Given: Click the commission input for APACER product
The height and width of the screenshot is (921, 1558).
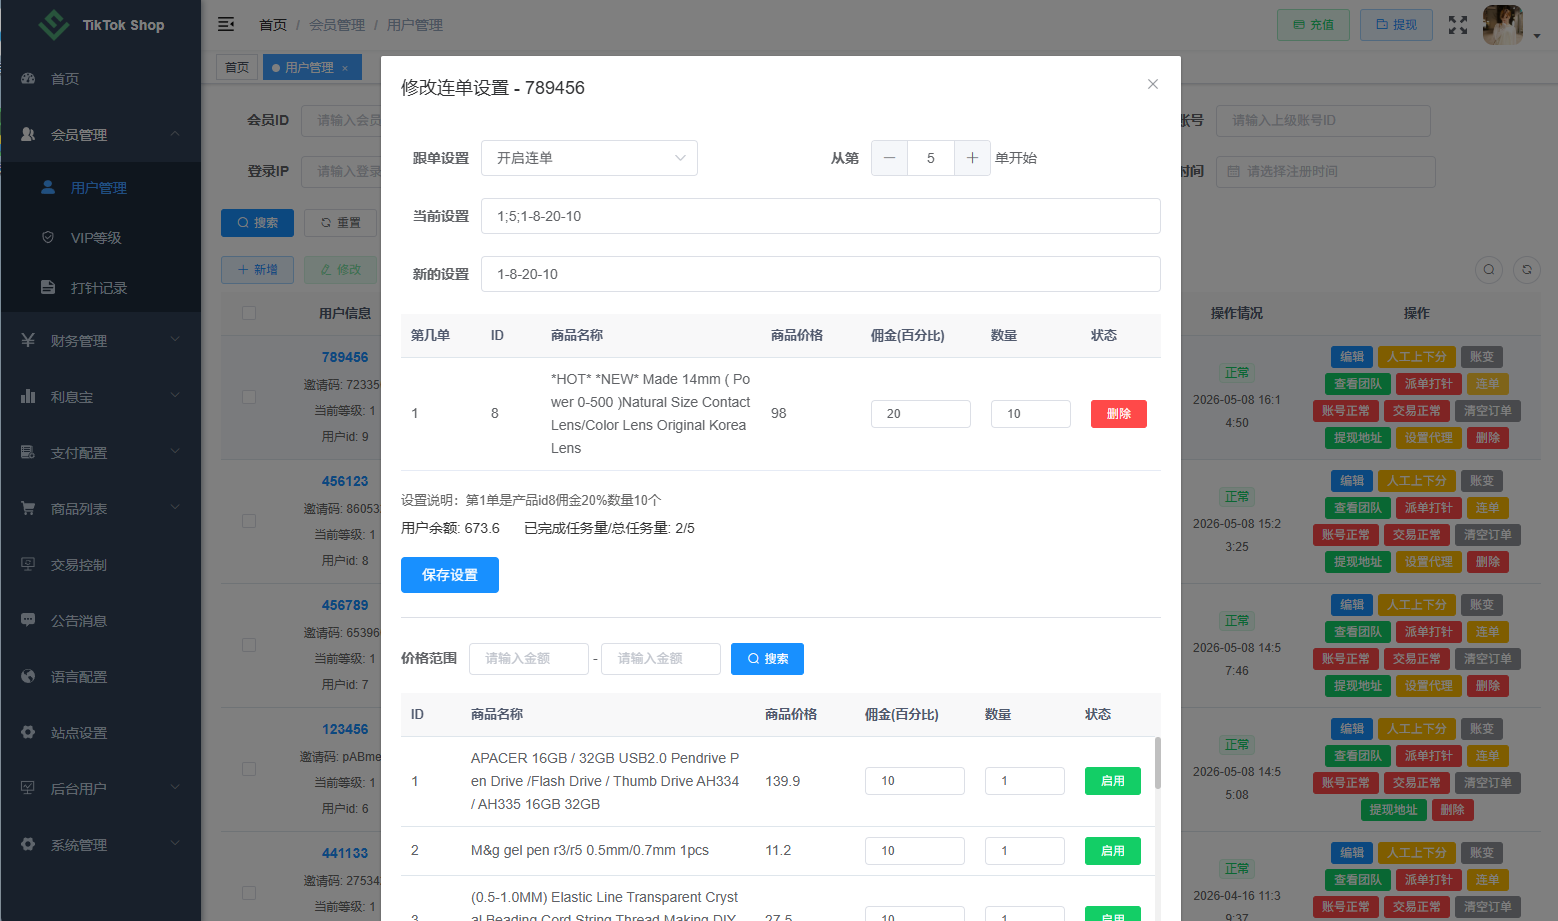Looking at the screenshot, I should click(915, 781).
